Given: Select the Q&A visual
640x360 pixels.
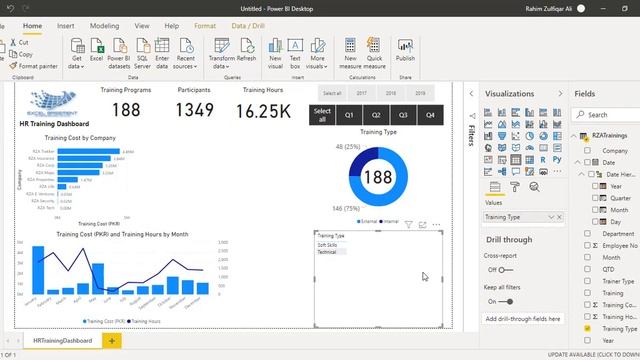Looking at the screenshot, I should point(516,171).
